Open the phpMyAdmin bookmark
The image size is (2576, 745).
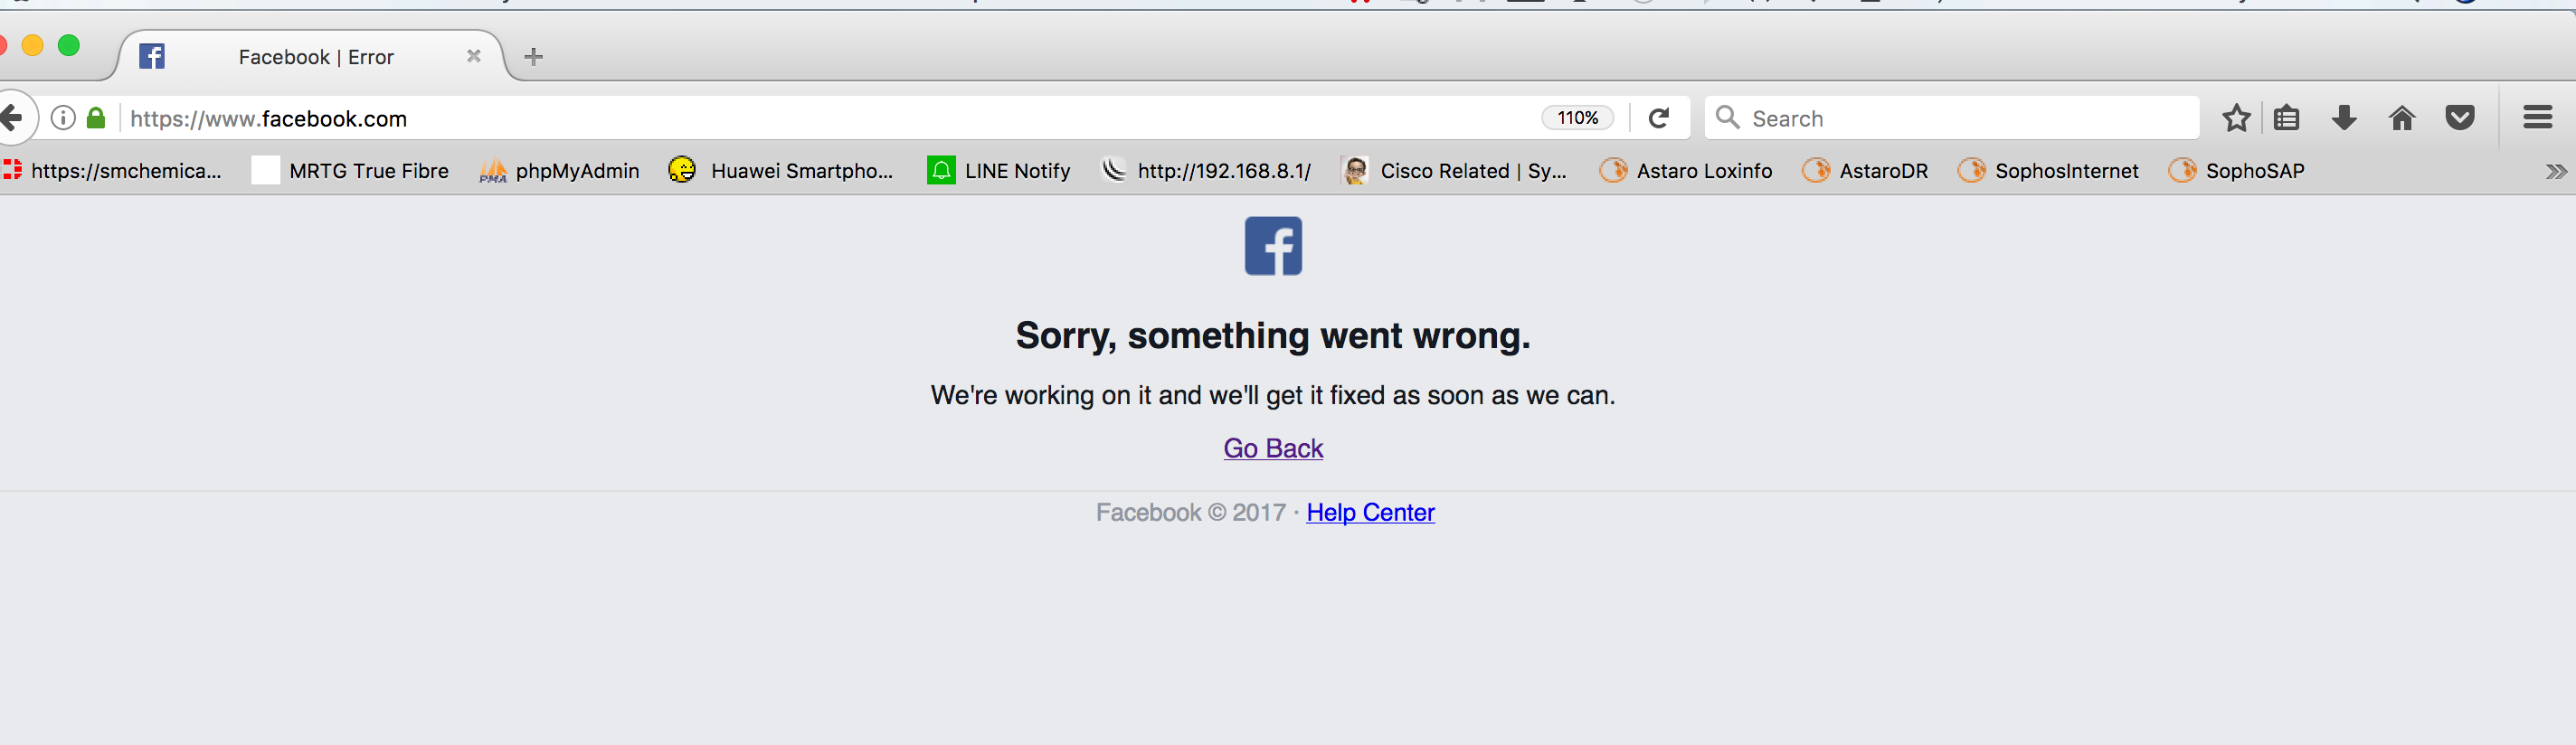point(559,171)
